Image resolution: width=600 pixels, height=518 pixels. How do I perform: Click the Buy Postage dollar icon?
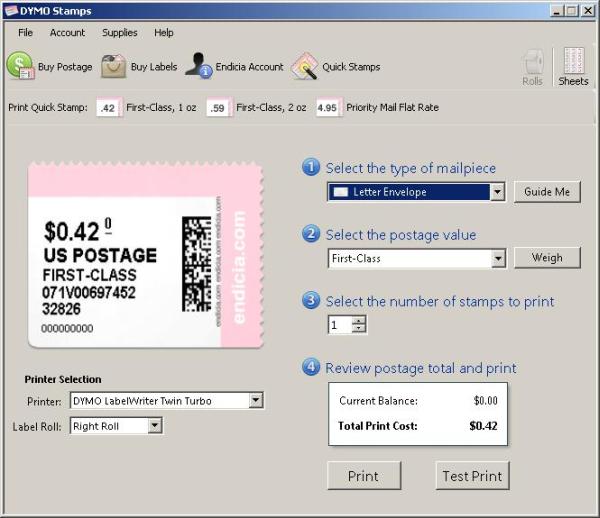tap(21, 66)
